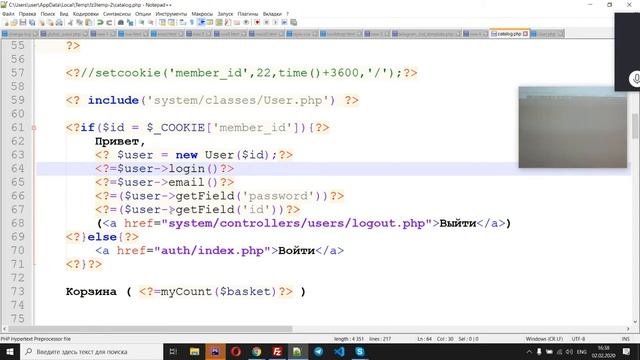Open Chrome browser from the taskbar
640x360 pixels.
click(x=256, y=352)
